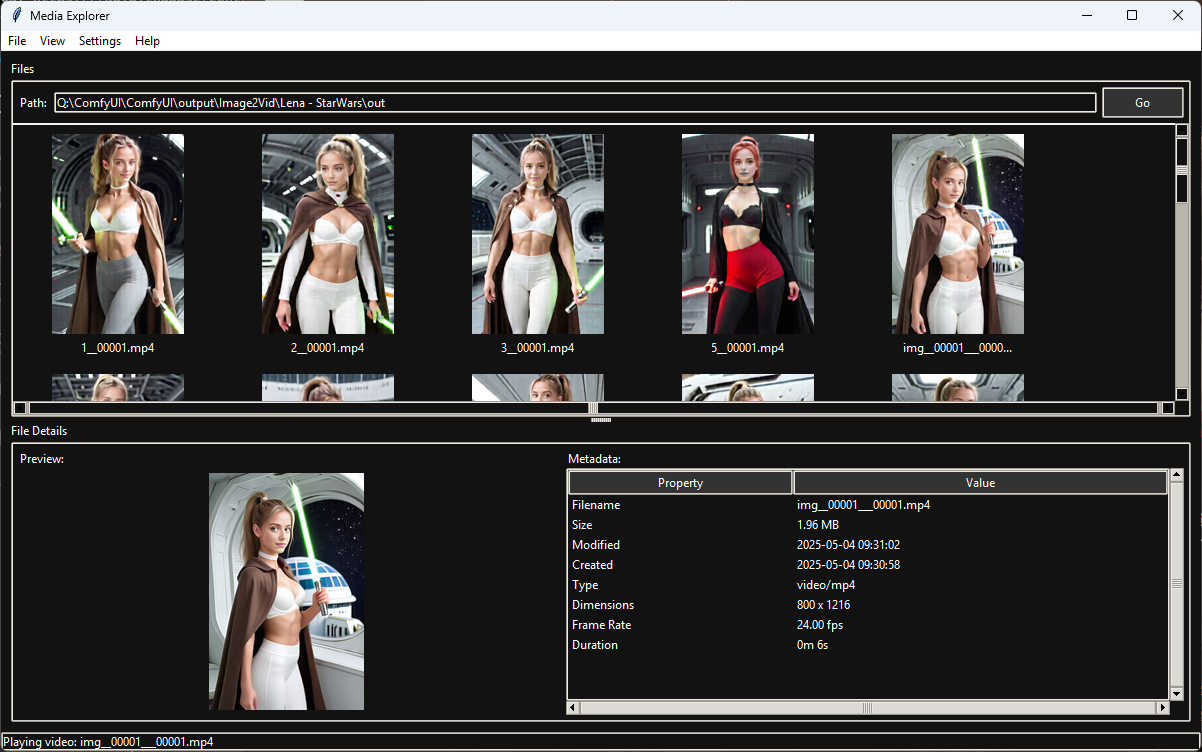Click the 0m 6s duration value

pyautogui.click(x=812, y=645)
